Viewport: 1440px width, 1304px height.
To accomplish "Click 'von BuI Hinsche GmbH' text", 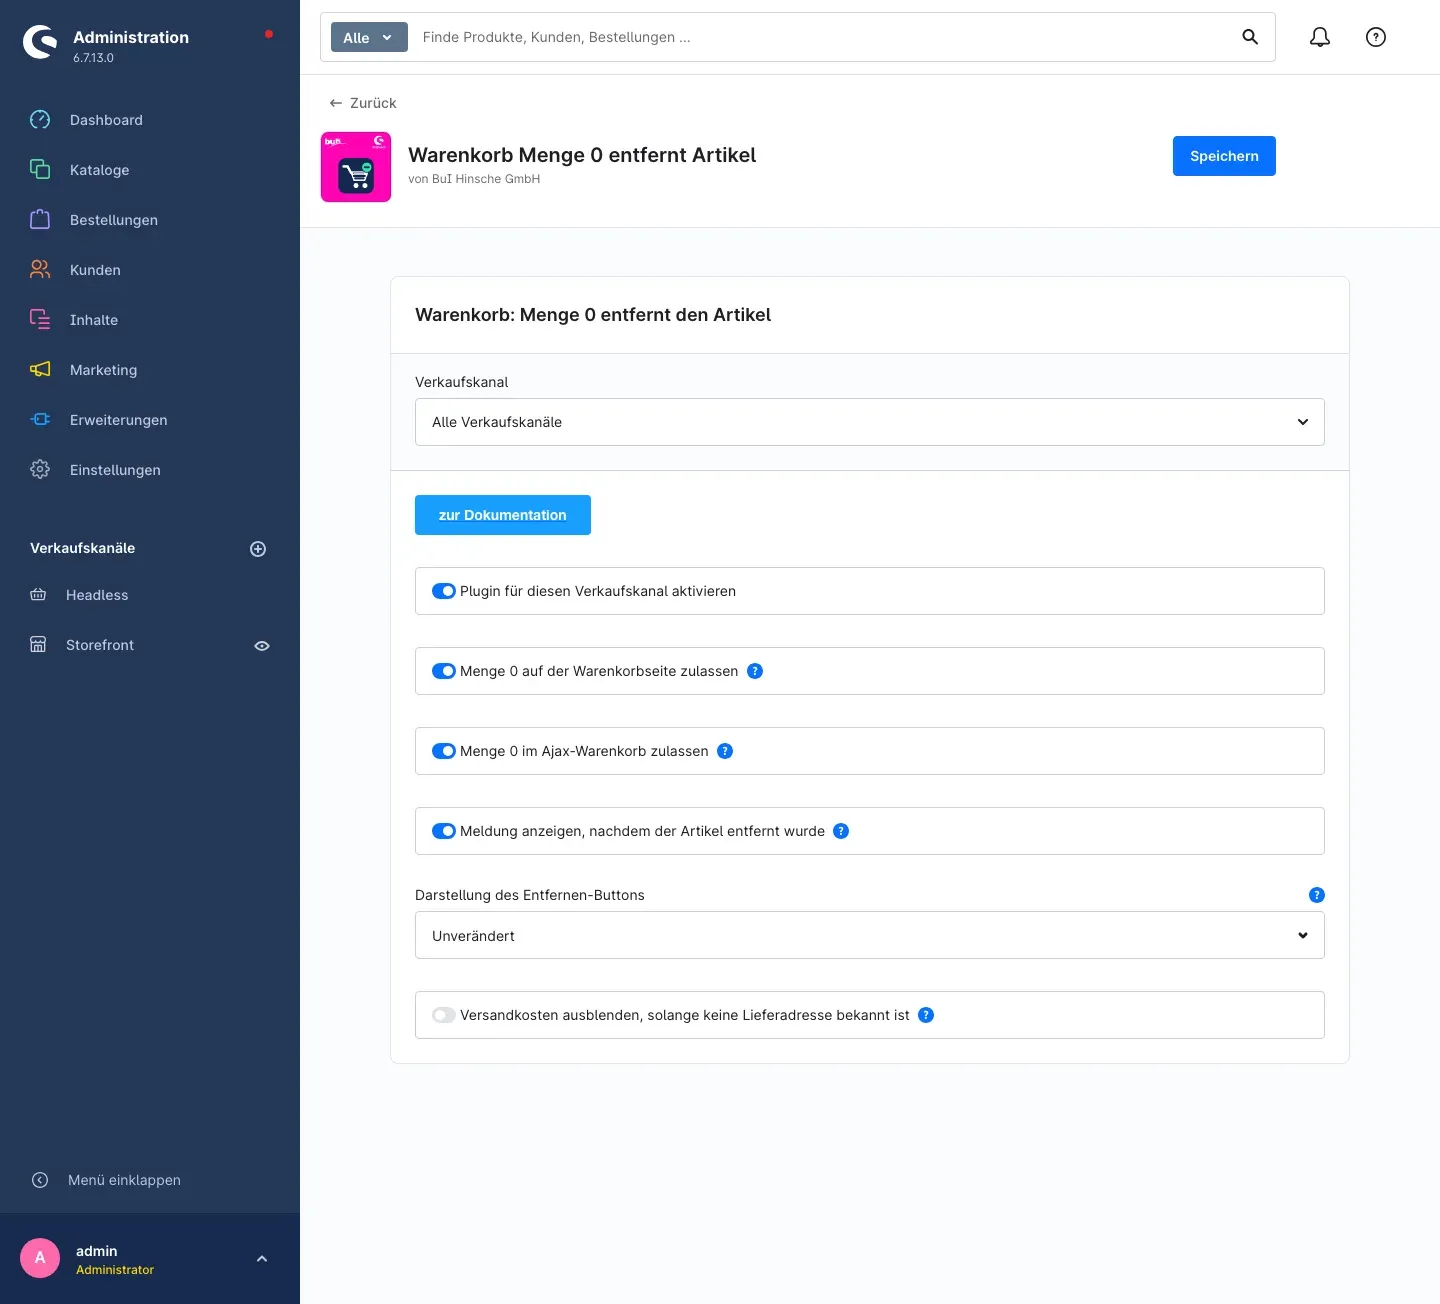I will [474, 179].
